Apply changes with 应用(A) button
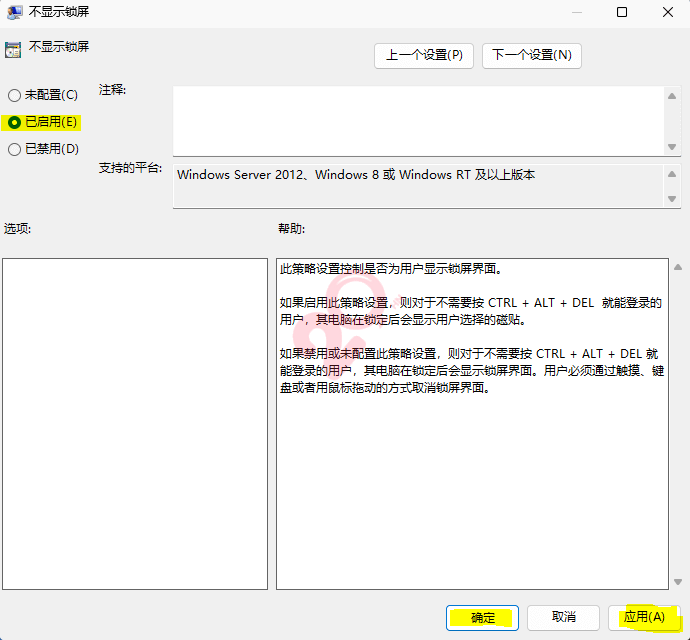This screenshot has height=640, width=690. [644, 617]
